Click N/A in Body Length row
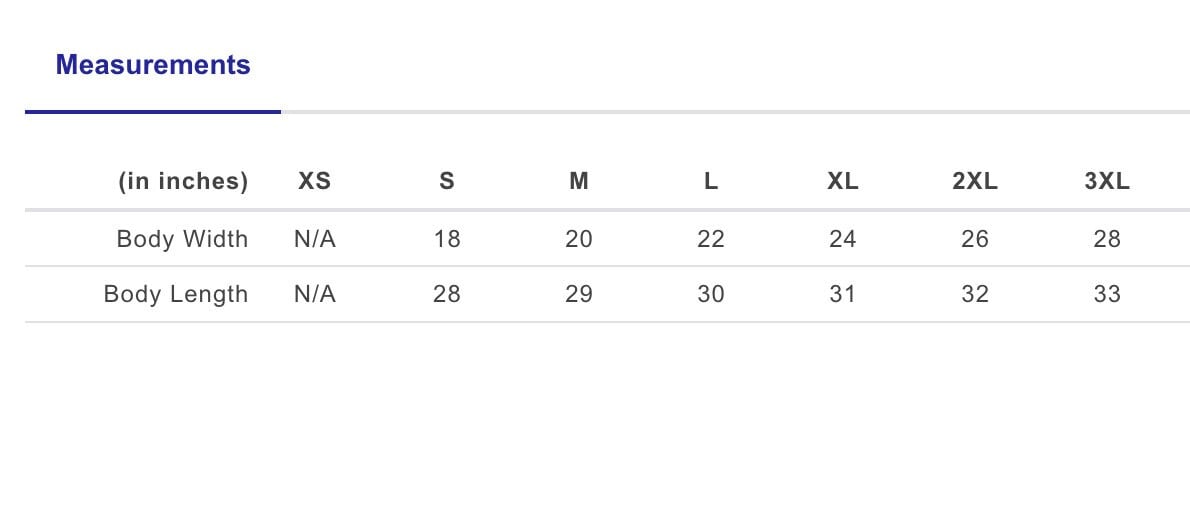The height and width of the screenshot is (521, 1190). click(x=315, y=294)
